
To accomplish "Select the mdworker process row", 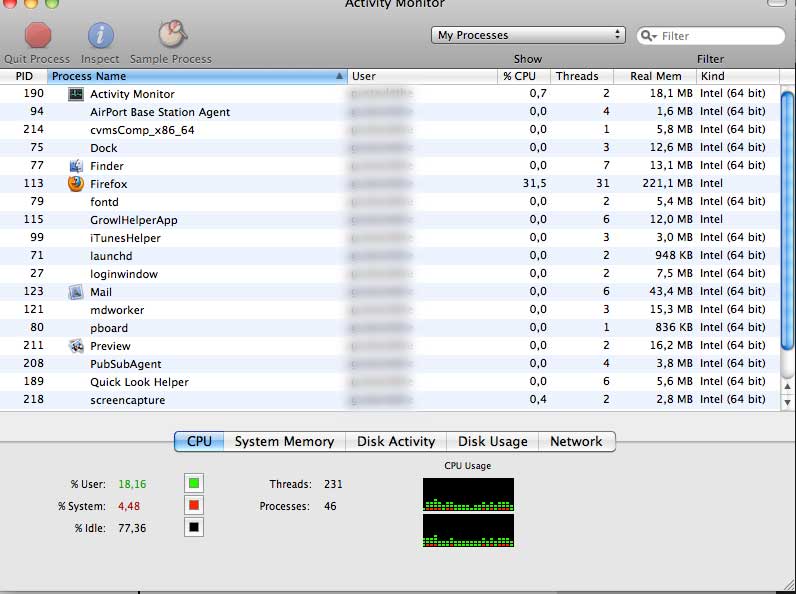I will [389, 310].
